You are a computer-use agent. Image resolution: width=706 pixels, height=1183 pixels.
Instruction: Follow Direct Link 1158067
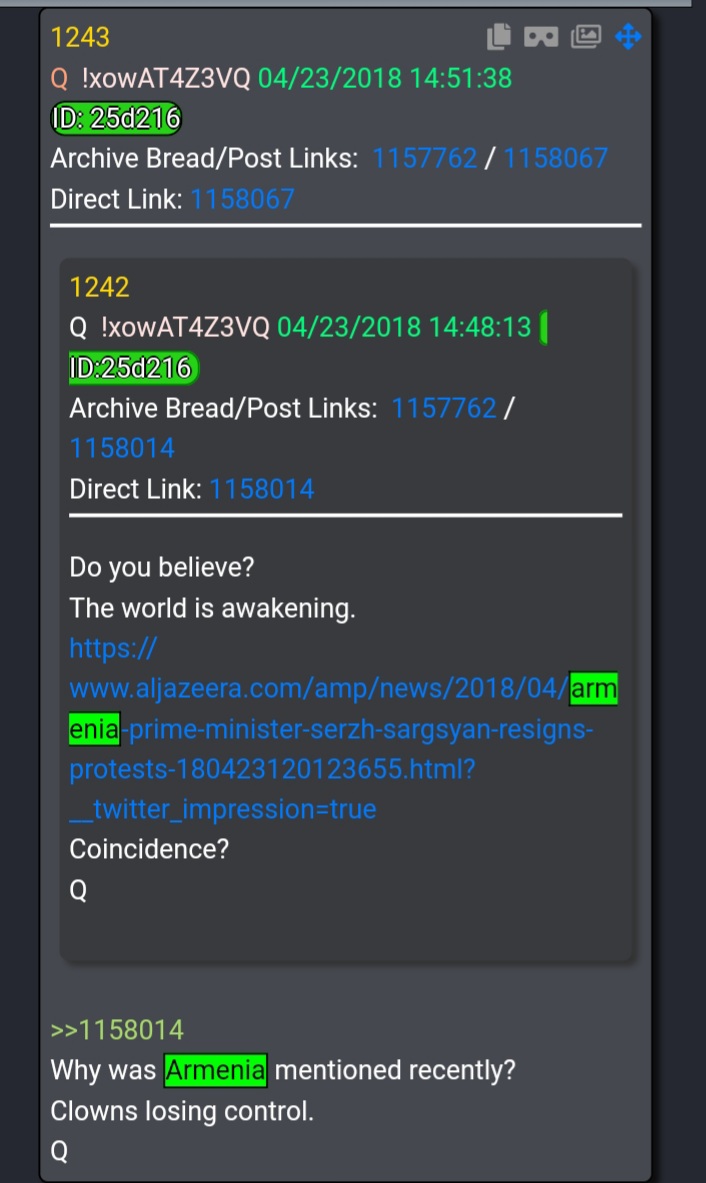coord(242,199)
